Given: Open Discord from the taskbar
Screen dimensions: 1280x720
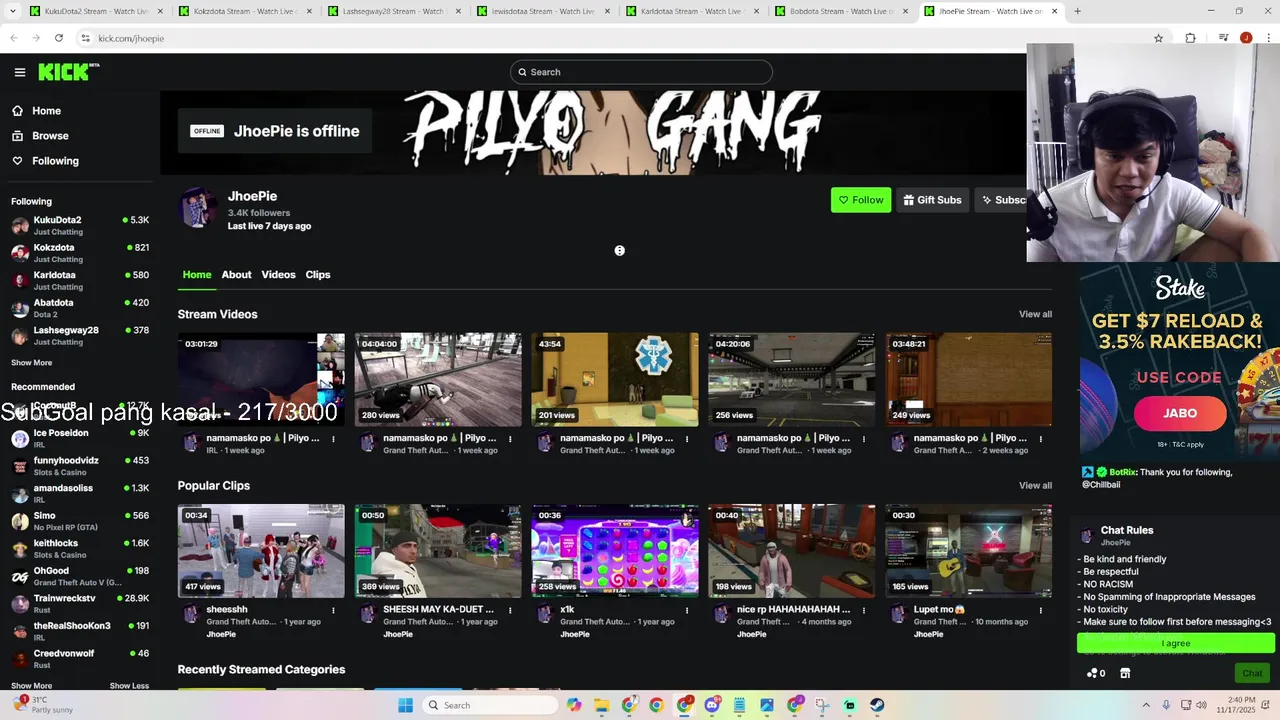Looking at the screenshot, I should (x=711, y=705).
